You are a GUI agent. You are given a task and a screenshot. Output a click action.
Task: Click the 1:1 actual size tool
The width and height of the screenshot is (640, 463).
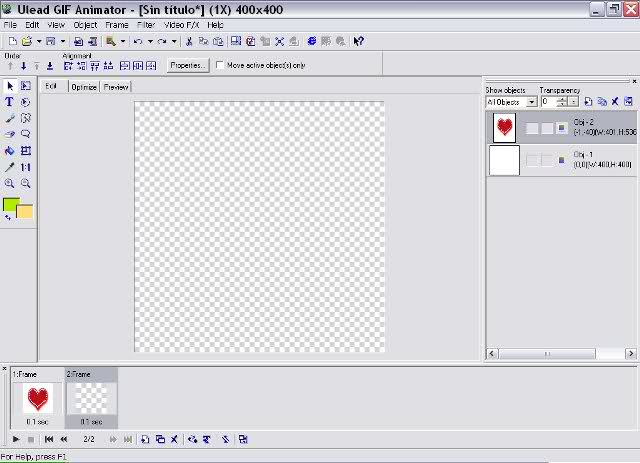26,167
